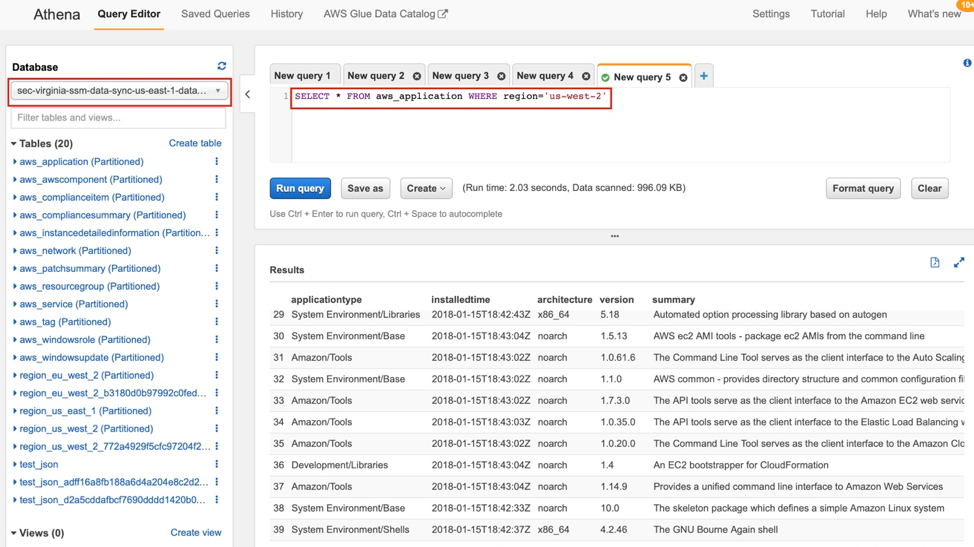The height and width of the screenshot is (547, 974).
Task: Close the New query 2 tab
Action: coord(417,77)
